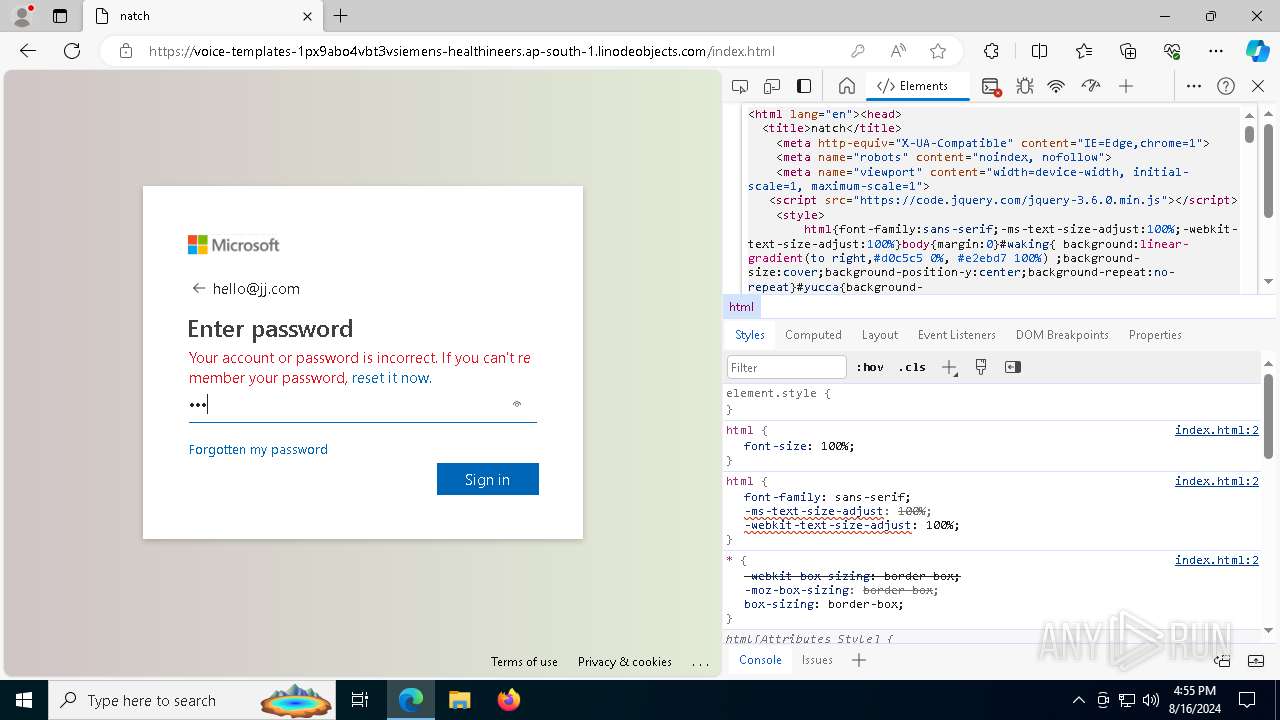Viewport: 1280px width, 720px height.
Task: Open the Privacy & cookies link
Action: coord(625,662)
